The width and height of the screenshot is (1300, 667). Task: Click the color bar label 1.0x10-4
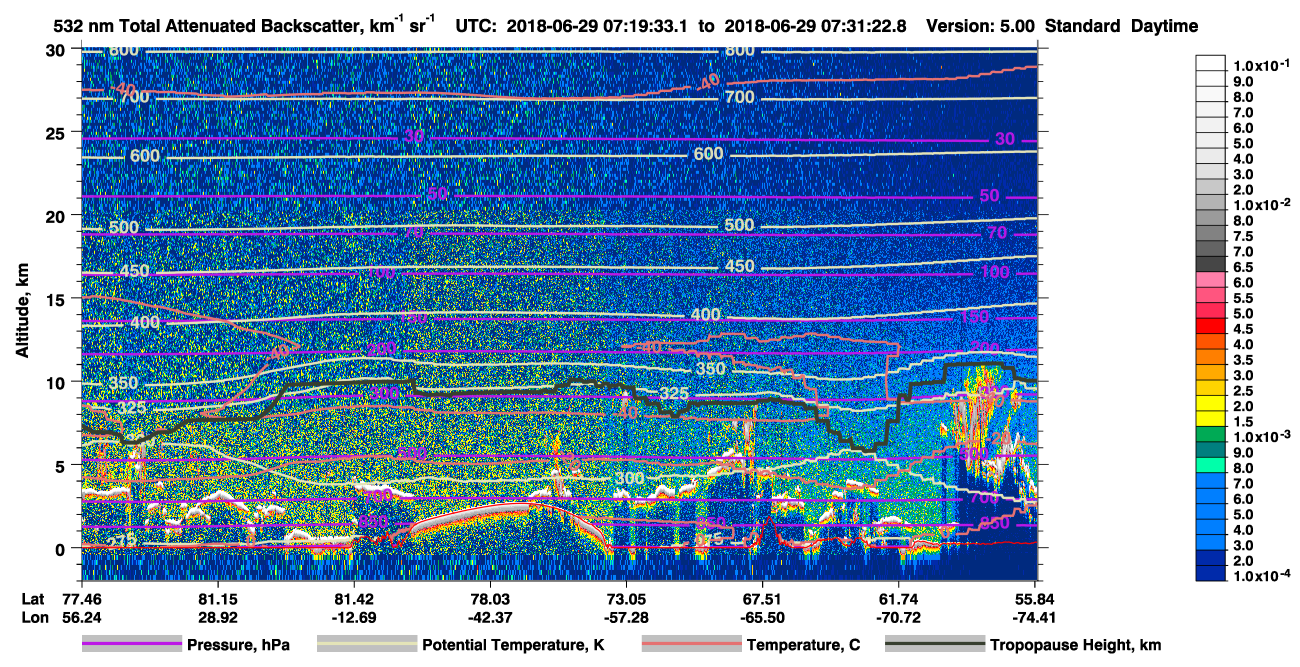point(1261,575)
